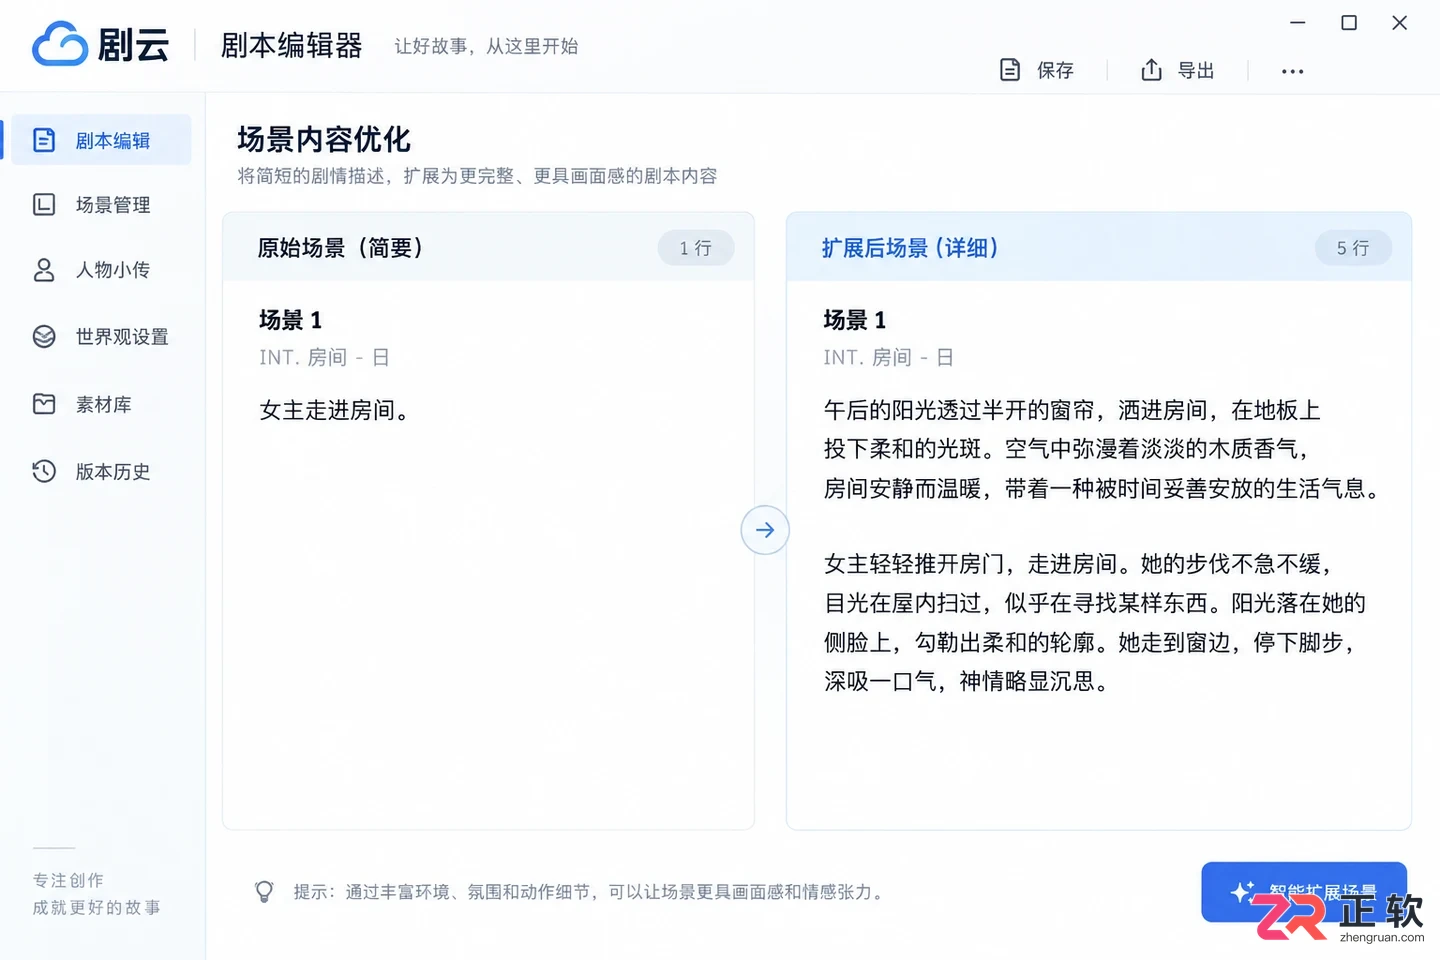
Task: Click the expanded paragraph starting "午后的阳光"
Action: pos(1102,449)
